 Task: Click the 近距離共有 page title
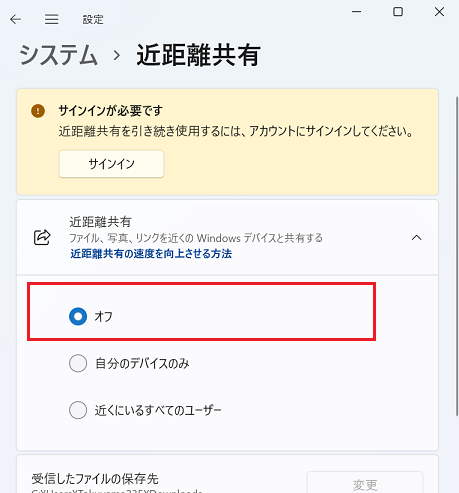(199, 55)
